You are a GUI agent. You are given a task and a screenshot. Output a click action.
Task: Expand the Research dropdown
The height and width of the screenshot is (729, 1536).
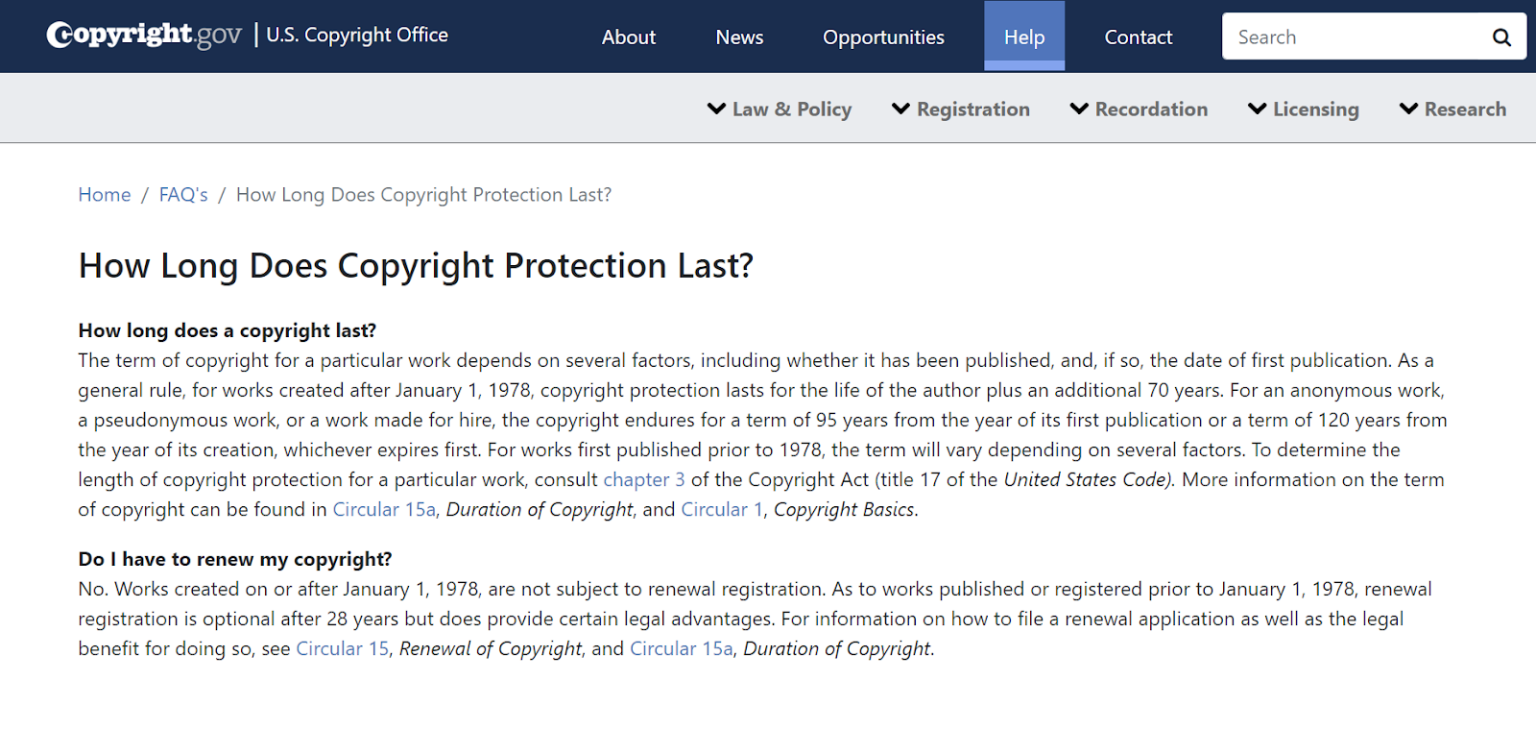(1466, 108)
